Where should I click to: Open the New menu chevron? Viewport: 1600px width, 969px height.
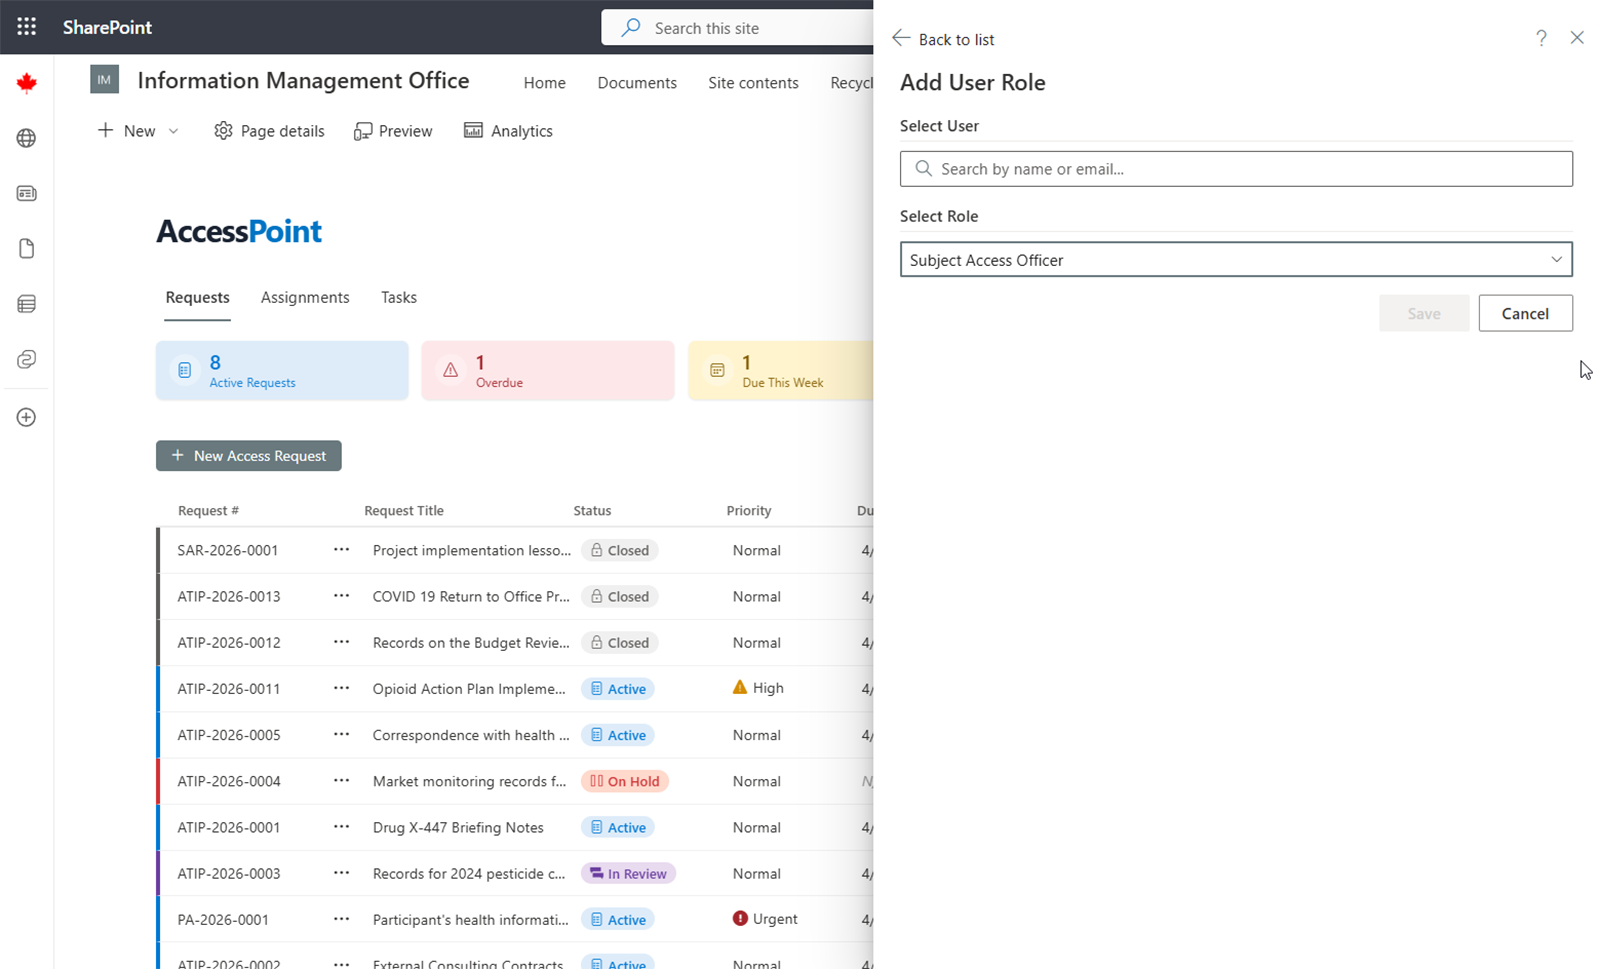click(174, 131)
